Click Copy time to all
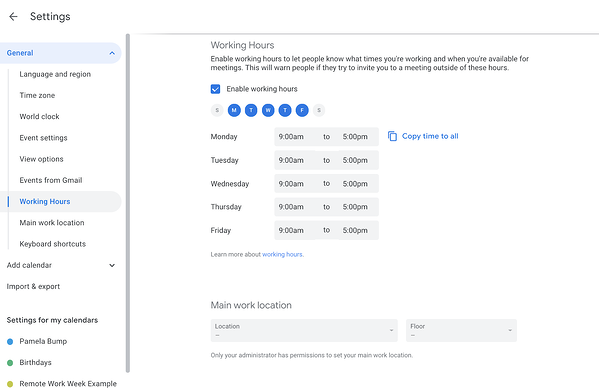Screen dimensions: 599x388 (430, 136)
